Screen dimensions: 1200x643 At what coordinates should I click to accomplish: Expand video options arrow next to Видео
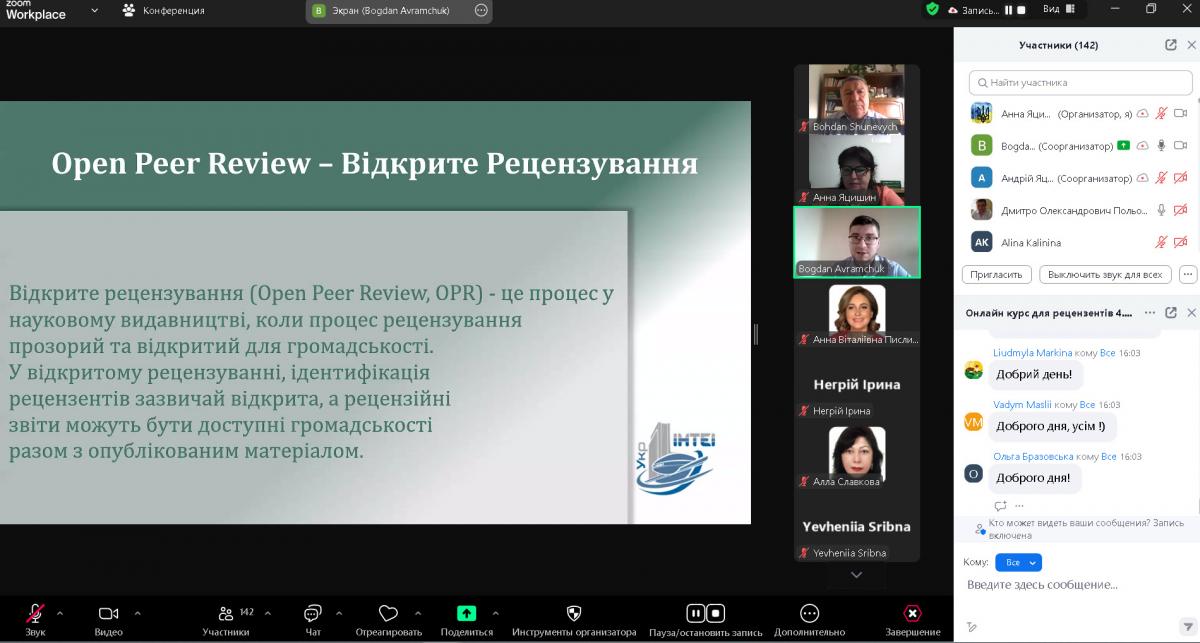[137, 613]
